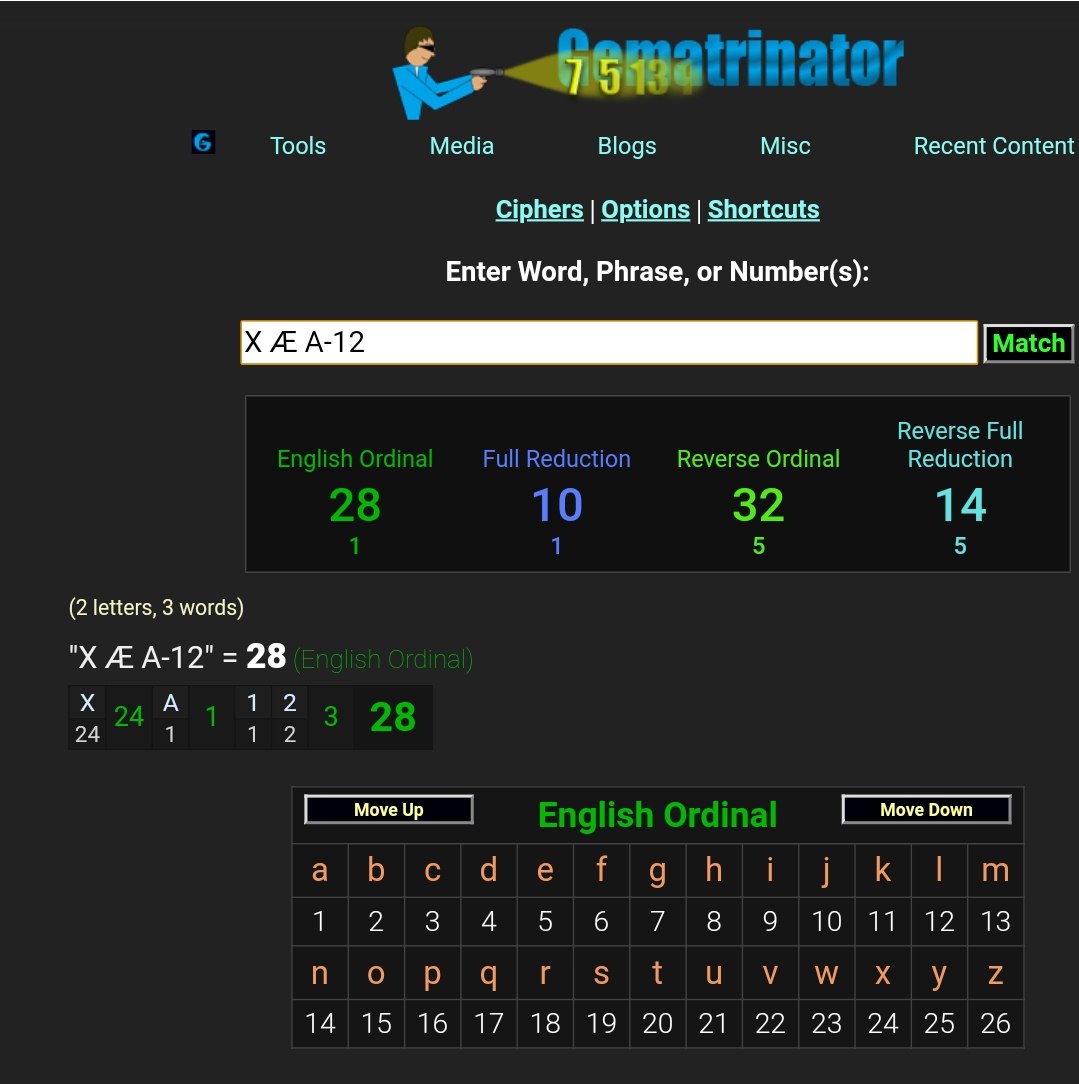Click letter q in cipher chart

coord(489,973)
